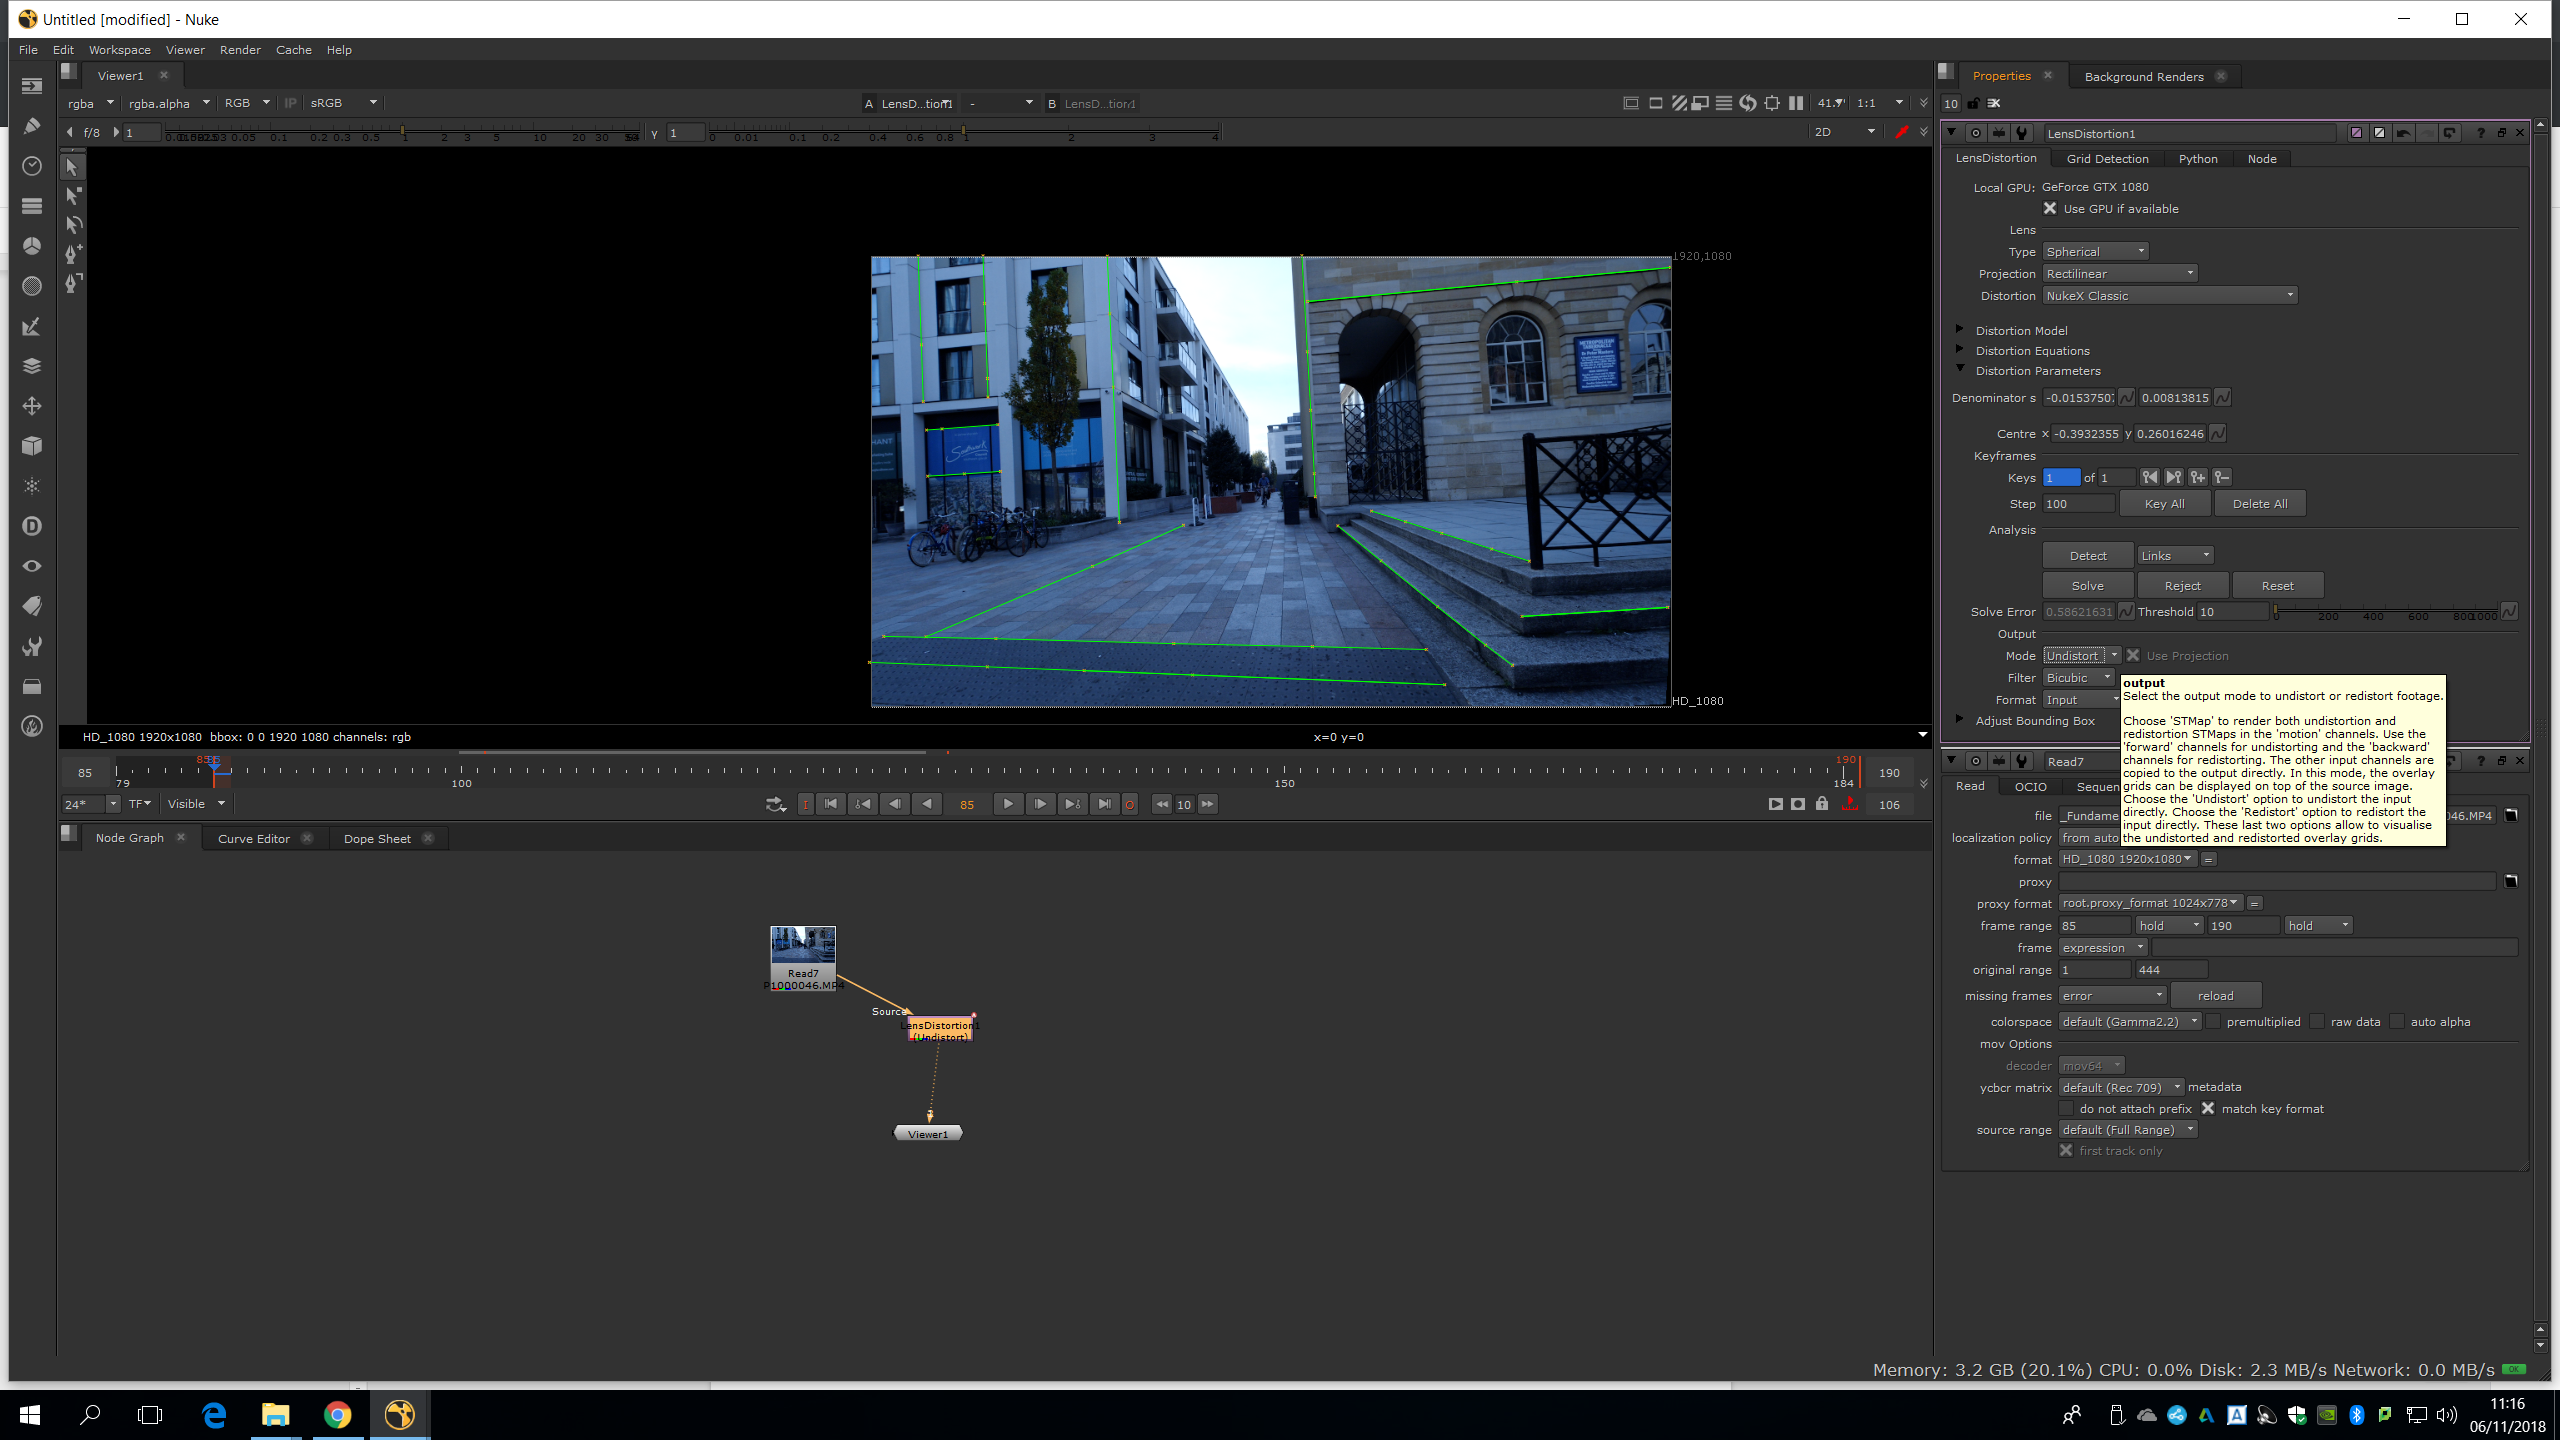Click the play forward button
This screenshot has width=2560, height=1440.
tap(1008, 804)
